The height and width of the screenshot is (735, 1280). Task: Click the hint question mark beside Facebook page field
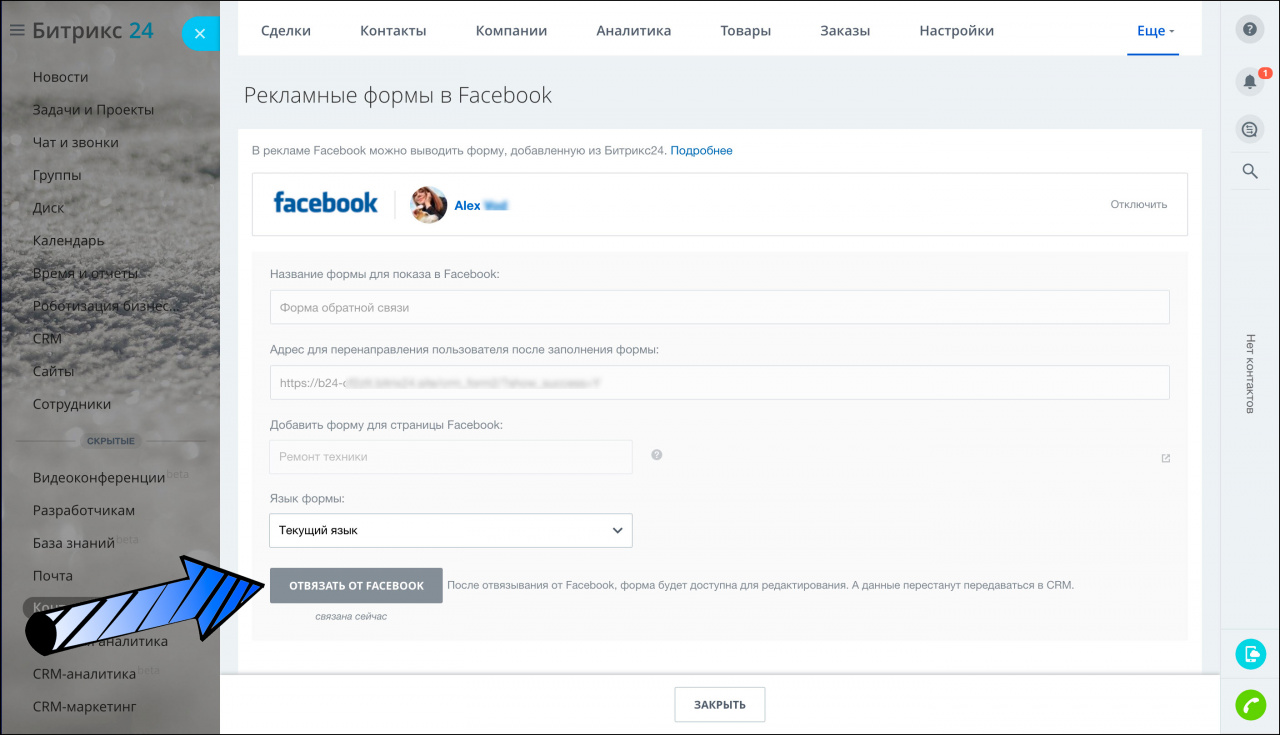[657, 455]
